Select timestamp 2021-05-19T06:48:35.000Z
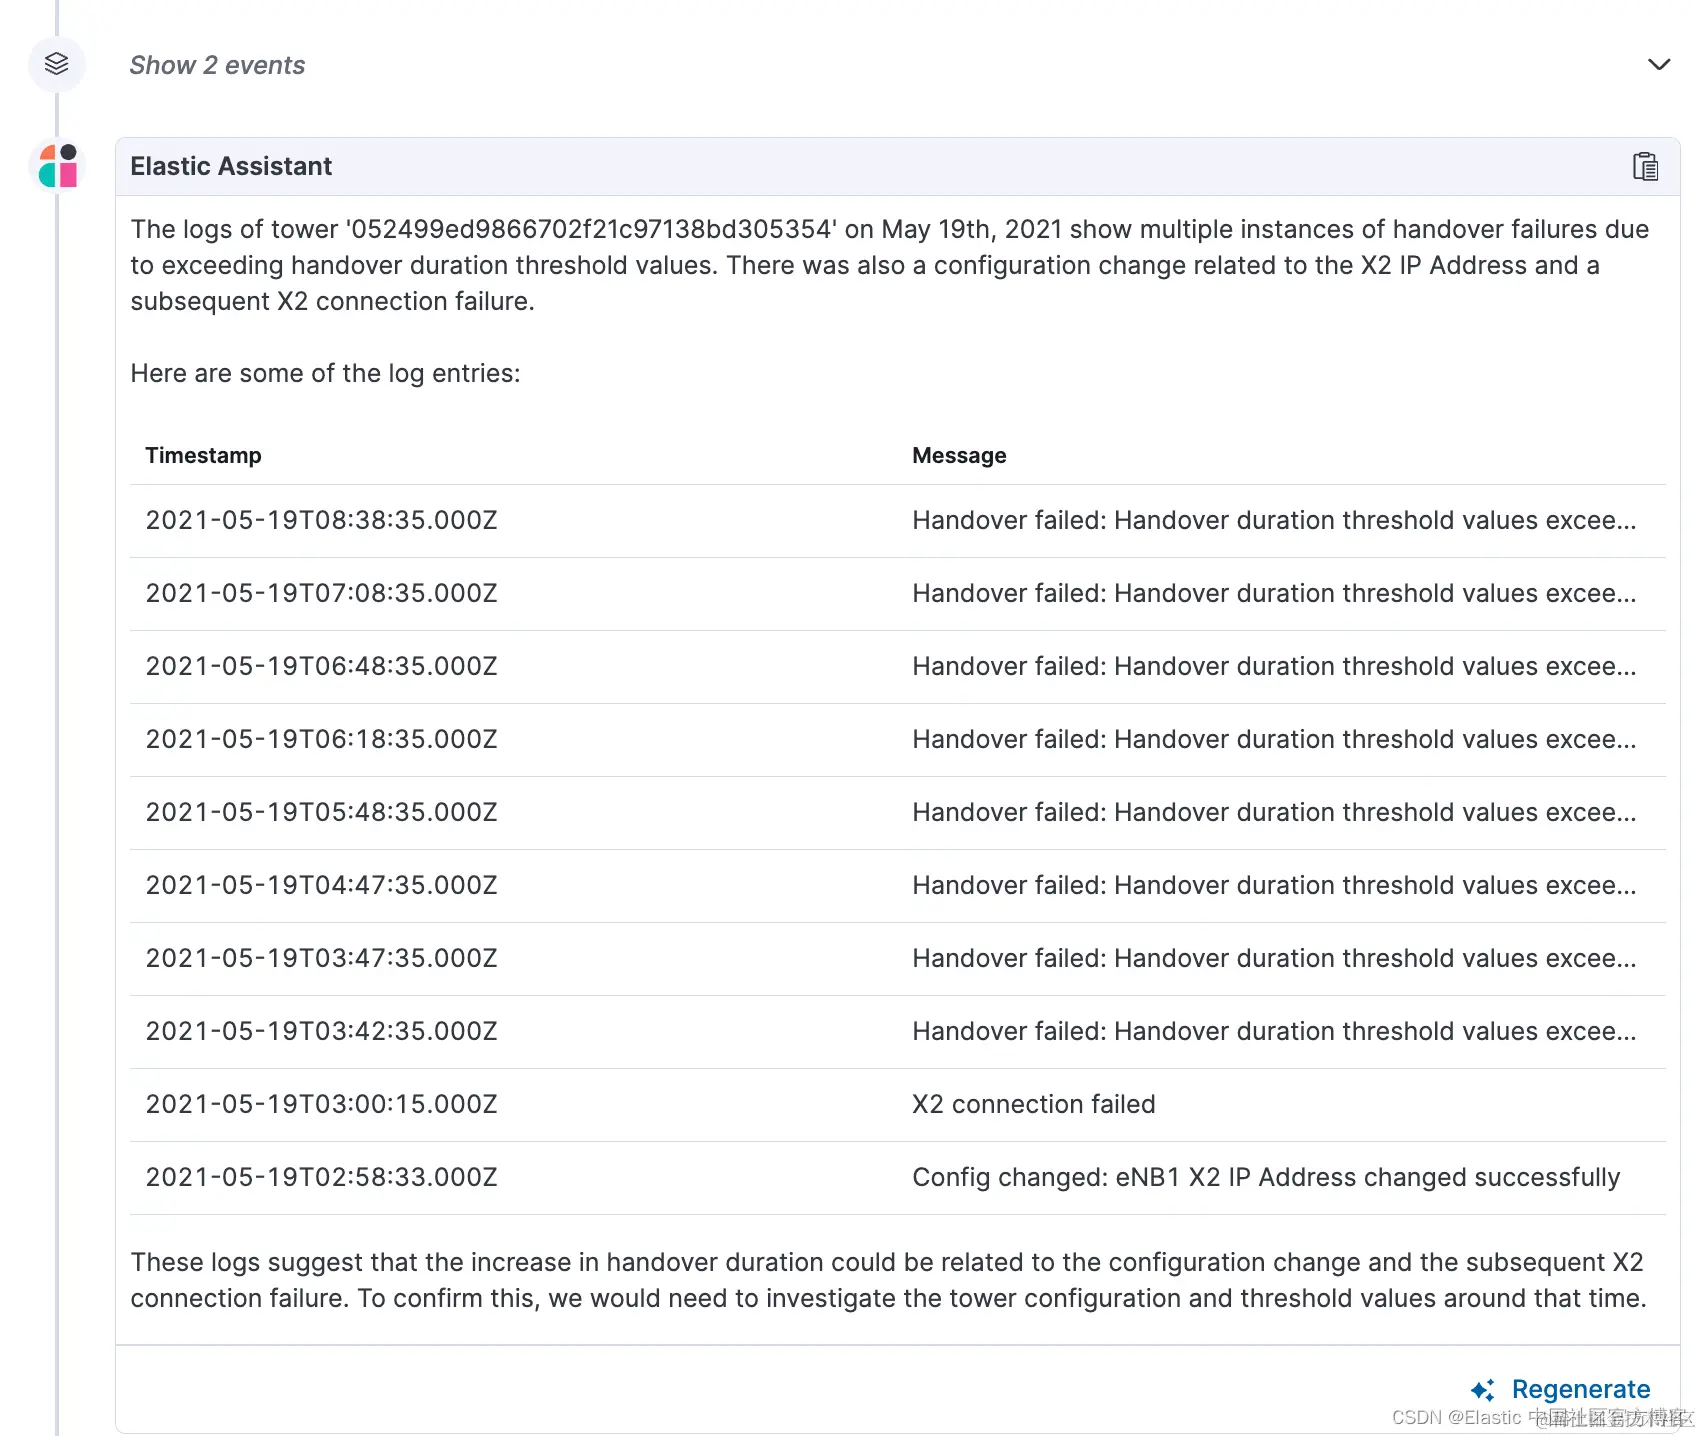Image resolution: width=1702 pixels, height=1436 pixels. pos(321,666)
